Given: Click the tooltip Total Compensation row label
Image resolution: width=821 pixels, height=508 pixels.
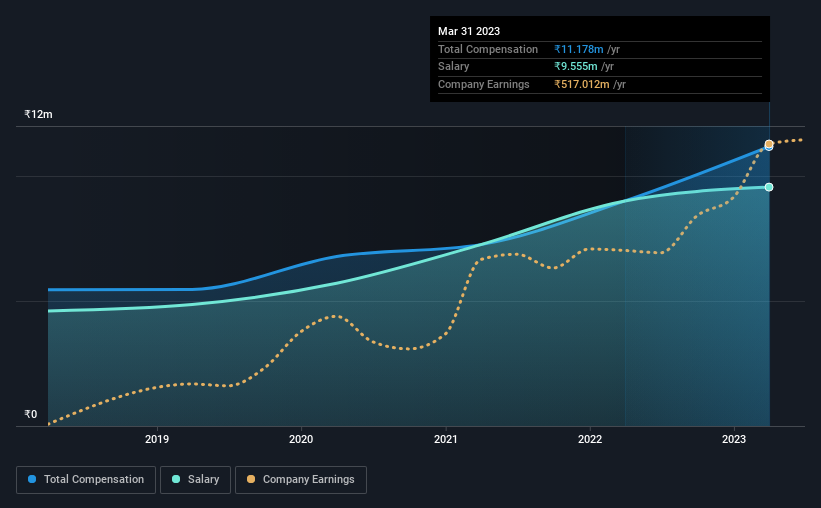Looking at the screenshot, I should [487, 49].
